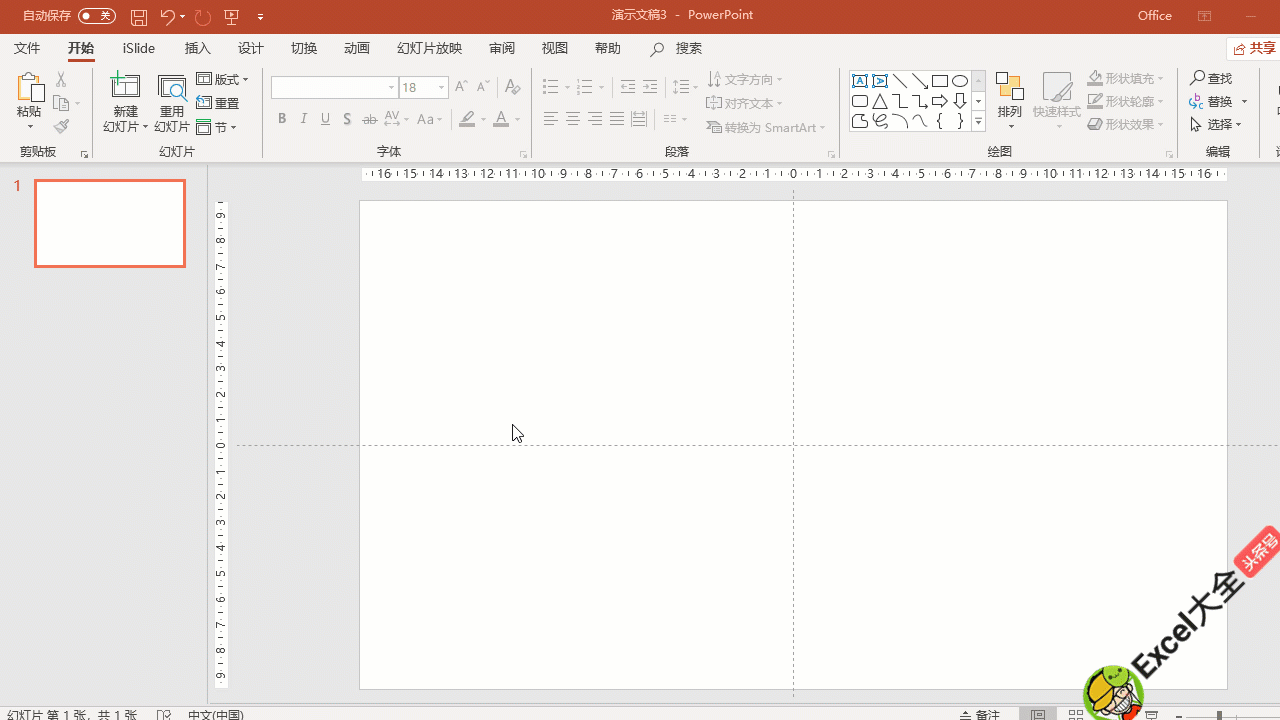Click the center align paragraph icon
This screenshot has width=1280, height=720.
tap(573, 119)
